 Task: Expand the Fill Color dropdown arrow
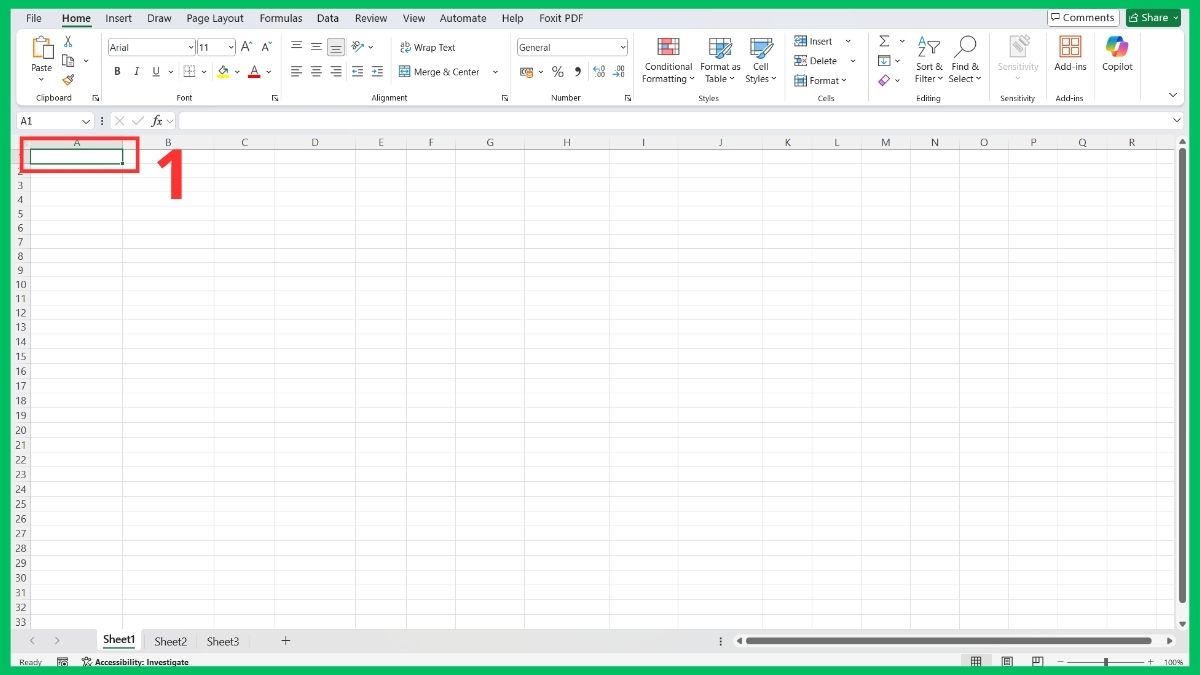tap(237, 71)
